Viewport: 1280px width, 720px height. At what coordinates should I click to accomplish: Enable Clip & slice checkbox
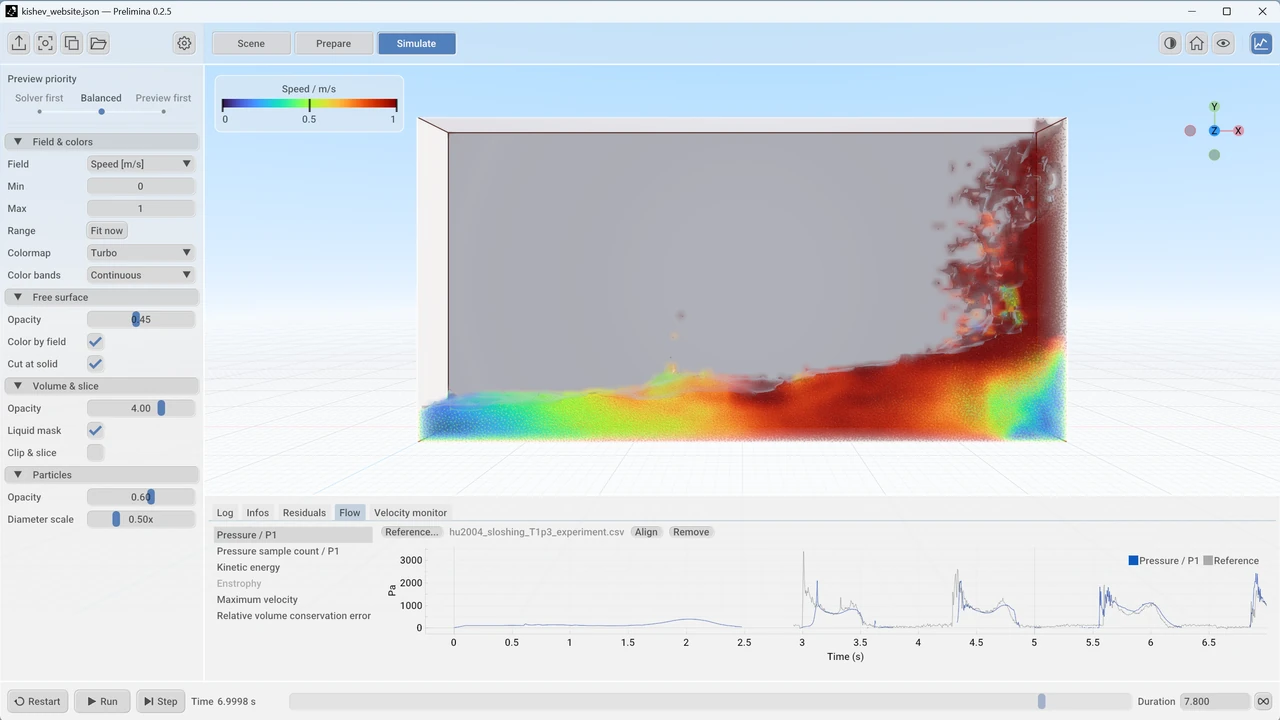95,453
